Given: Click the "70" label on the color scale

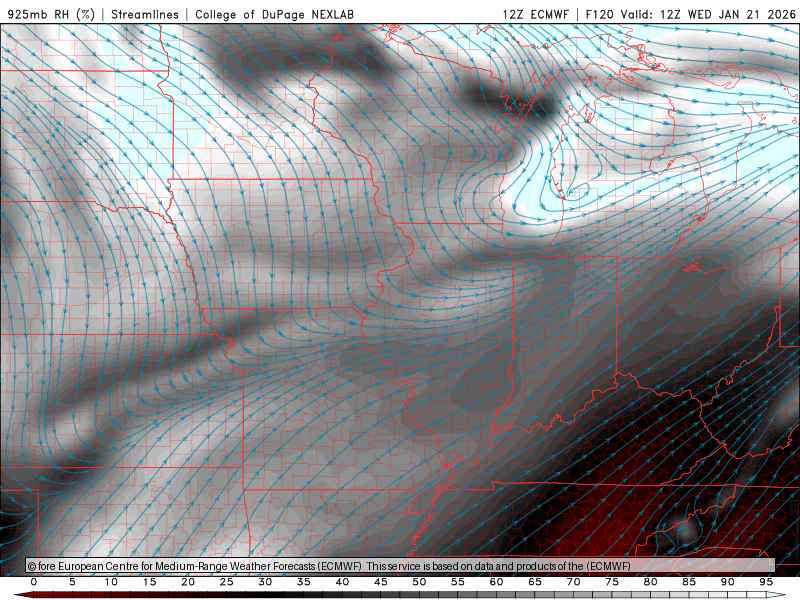Looking at the screenshot, I should click(x=573, y=582).
